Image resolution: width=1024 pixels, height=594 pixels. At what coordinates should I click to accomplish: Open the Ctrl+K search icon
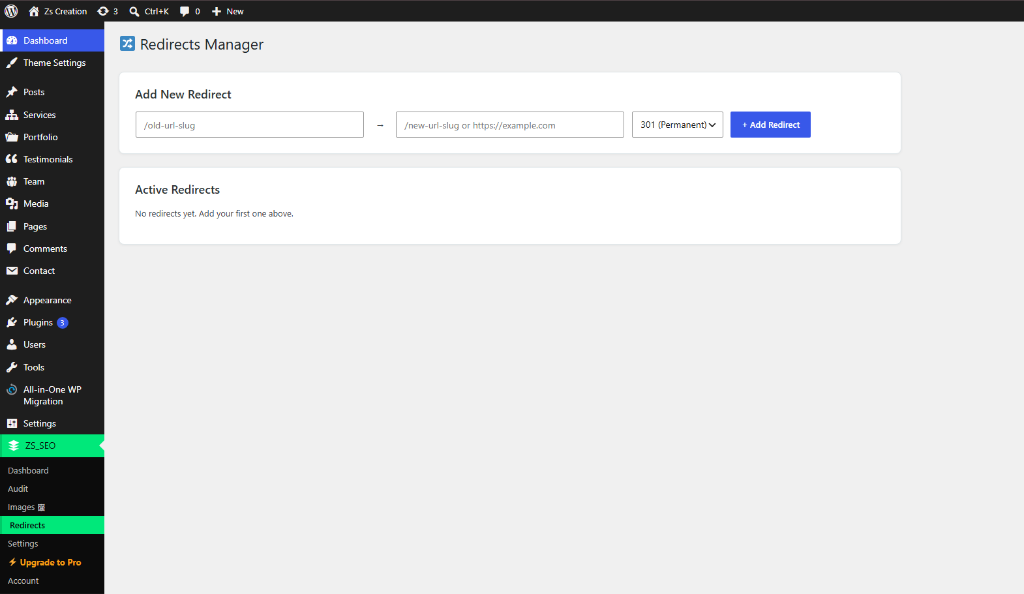click(x=134, y=11)
